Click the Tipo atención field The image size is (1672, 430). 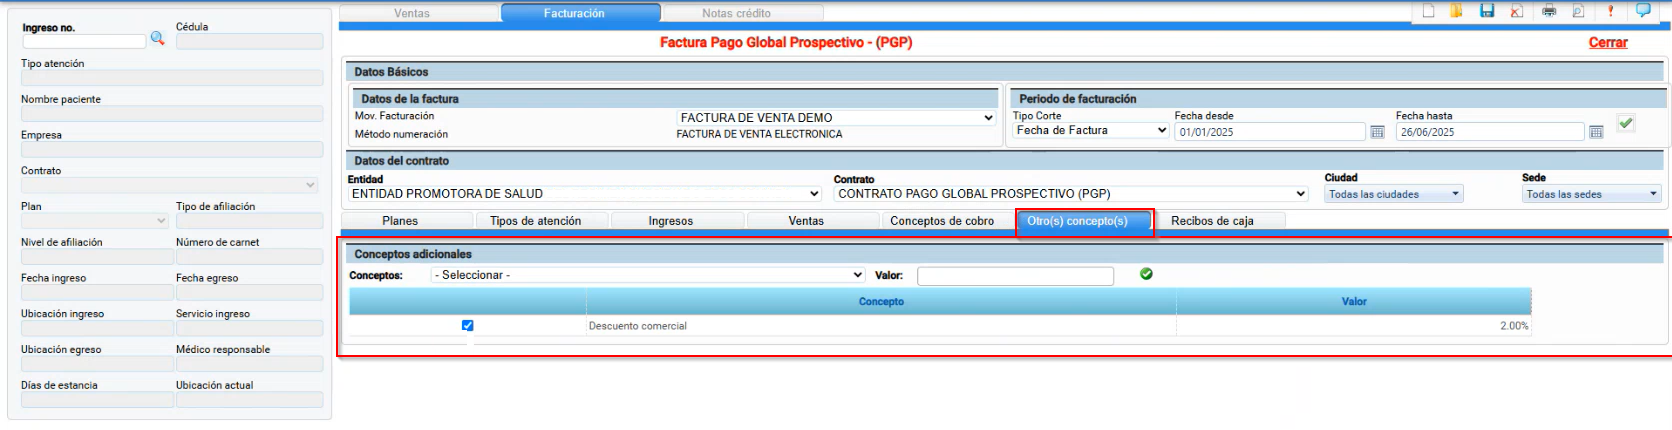[x=172, y=78]
